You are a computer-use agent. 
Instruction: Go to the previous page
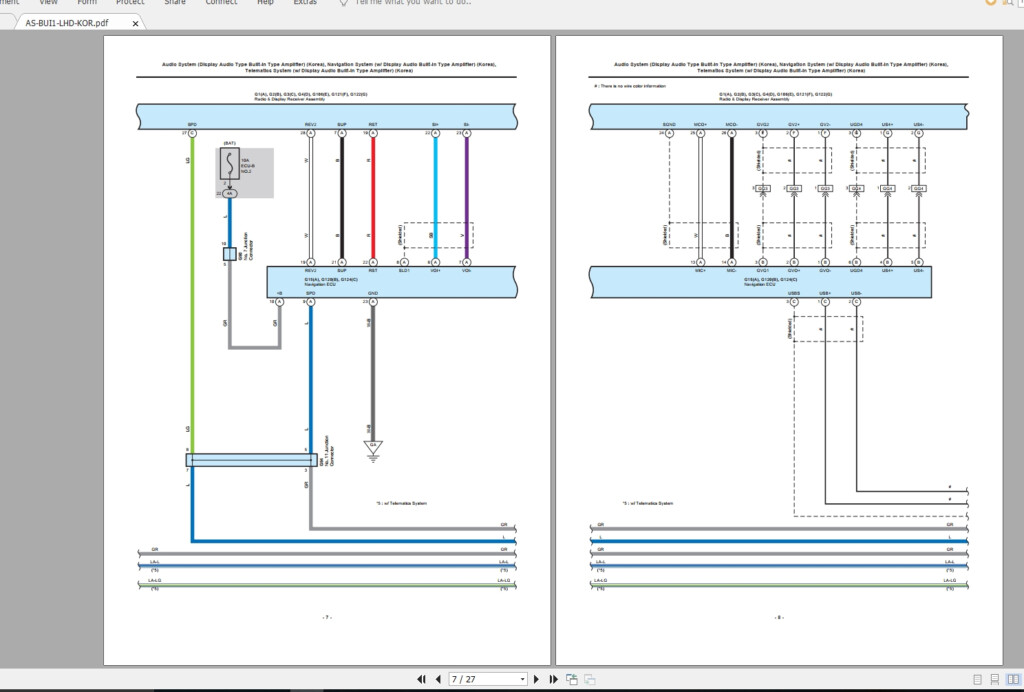point(438,679)
